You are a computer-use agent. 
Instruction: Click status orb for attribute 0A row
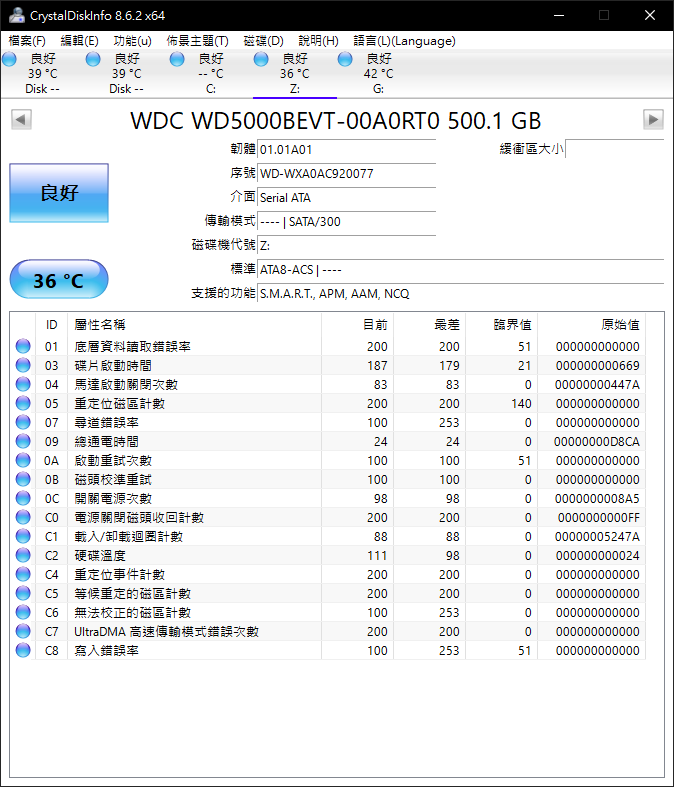tap(23, 460)
